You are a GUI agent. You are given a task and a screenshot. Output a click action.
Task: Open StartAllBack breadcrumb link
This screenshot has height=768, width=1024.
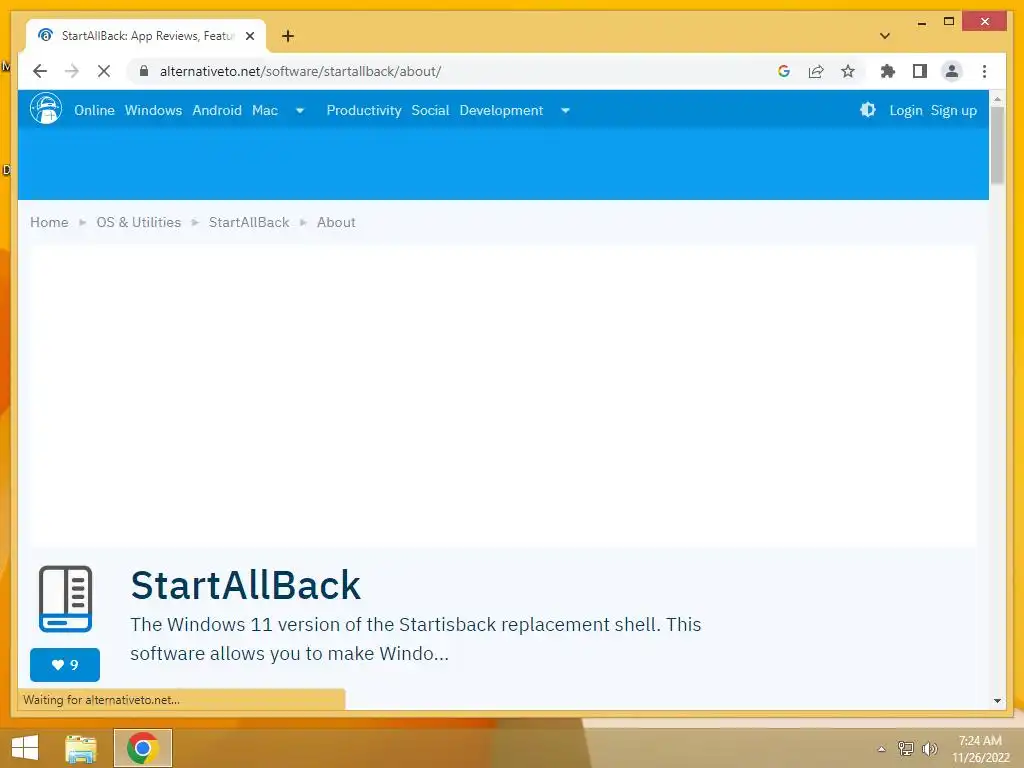click(x=249, y=222)
